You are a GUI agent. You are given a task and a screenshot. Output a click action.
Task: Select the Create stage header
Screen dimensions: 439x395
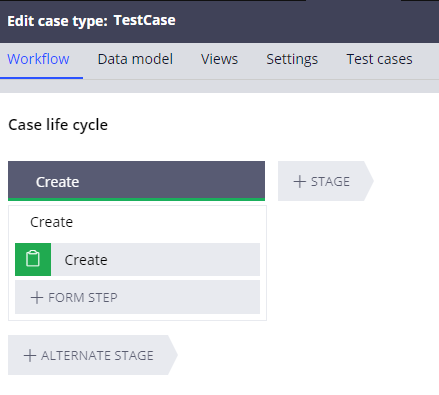tap(136, 181)
